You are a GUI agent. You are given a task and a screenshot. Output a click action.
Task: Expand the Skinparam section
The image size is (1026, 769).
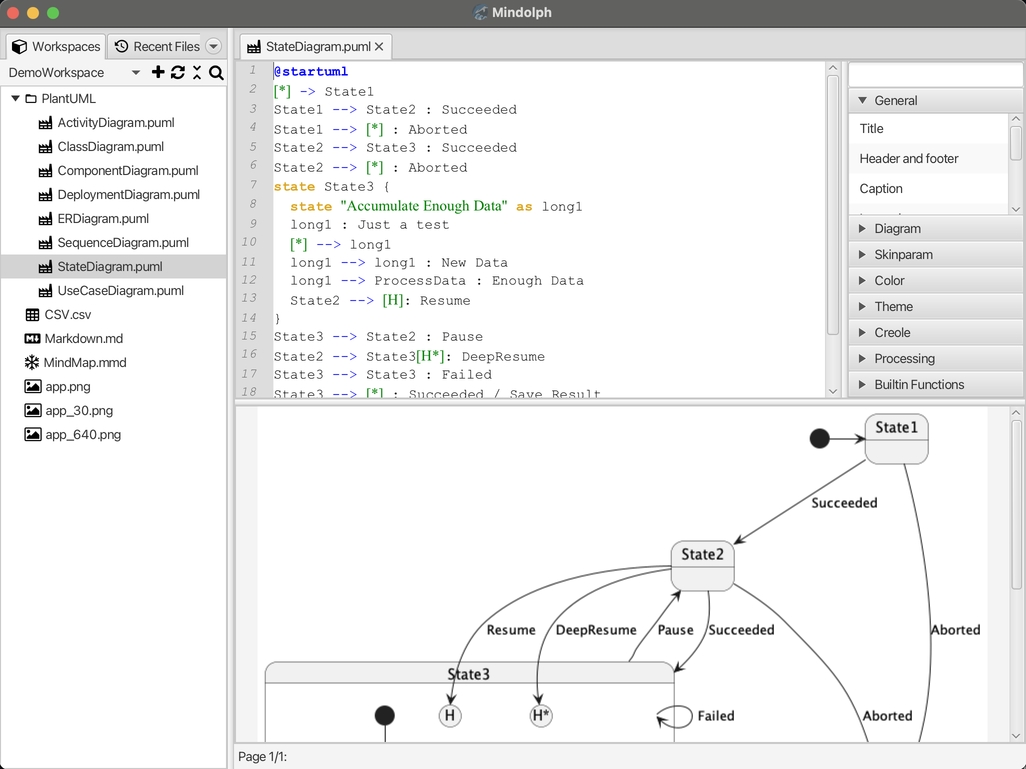tap(862, 255)
